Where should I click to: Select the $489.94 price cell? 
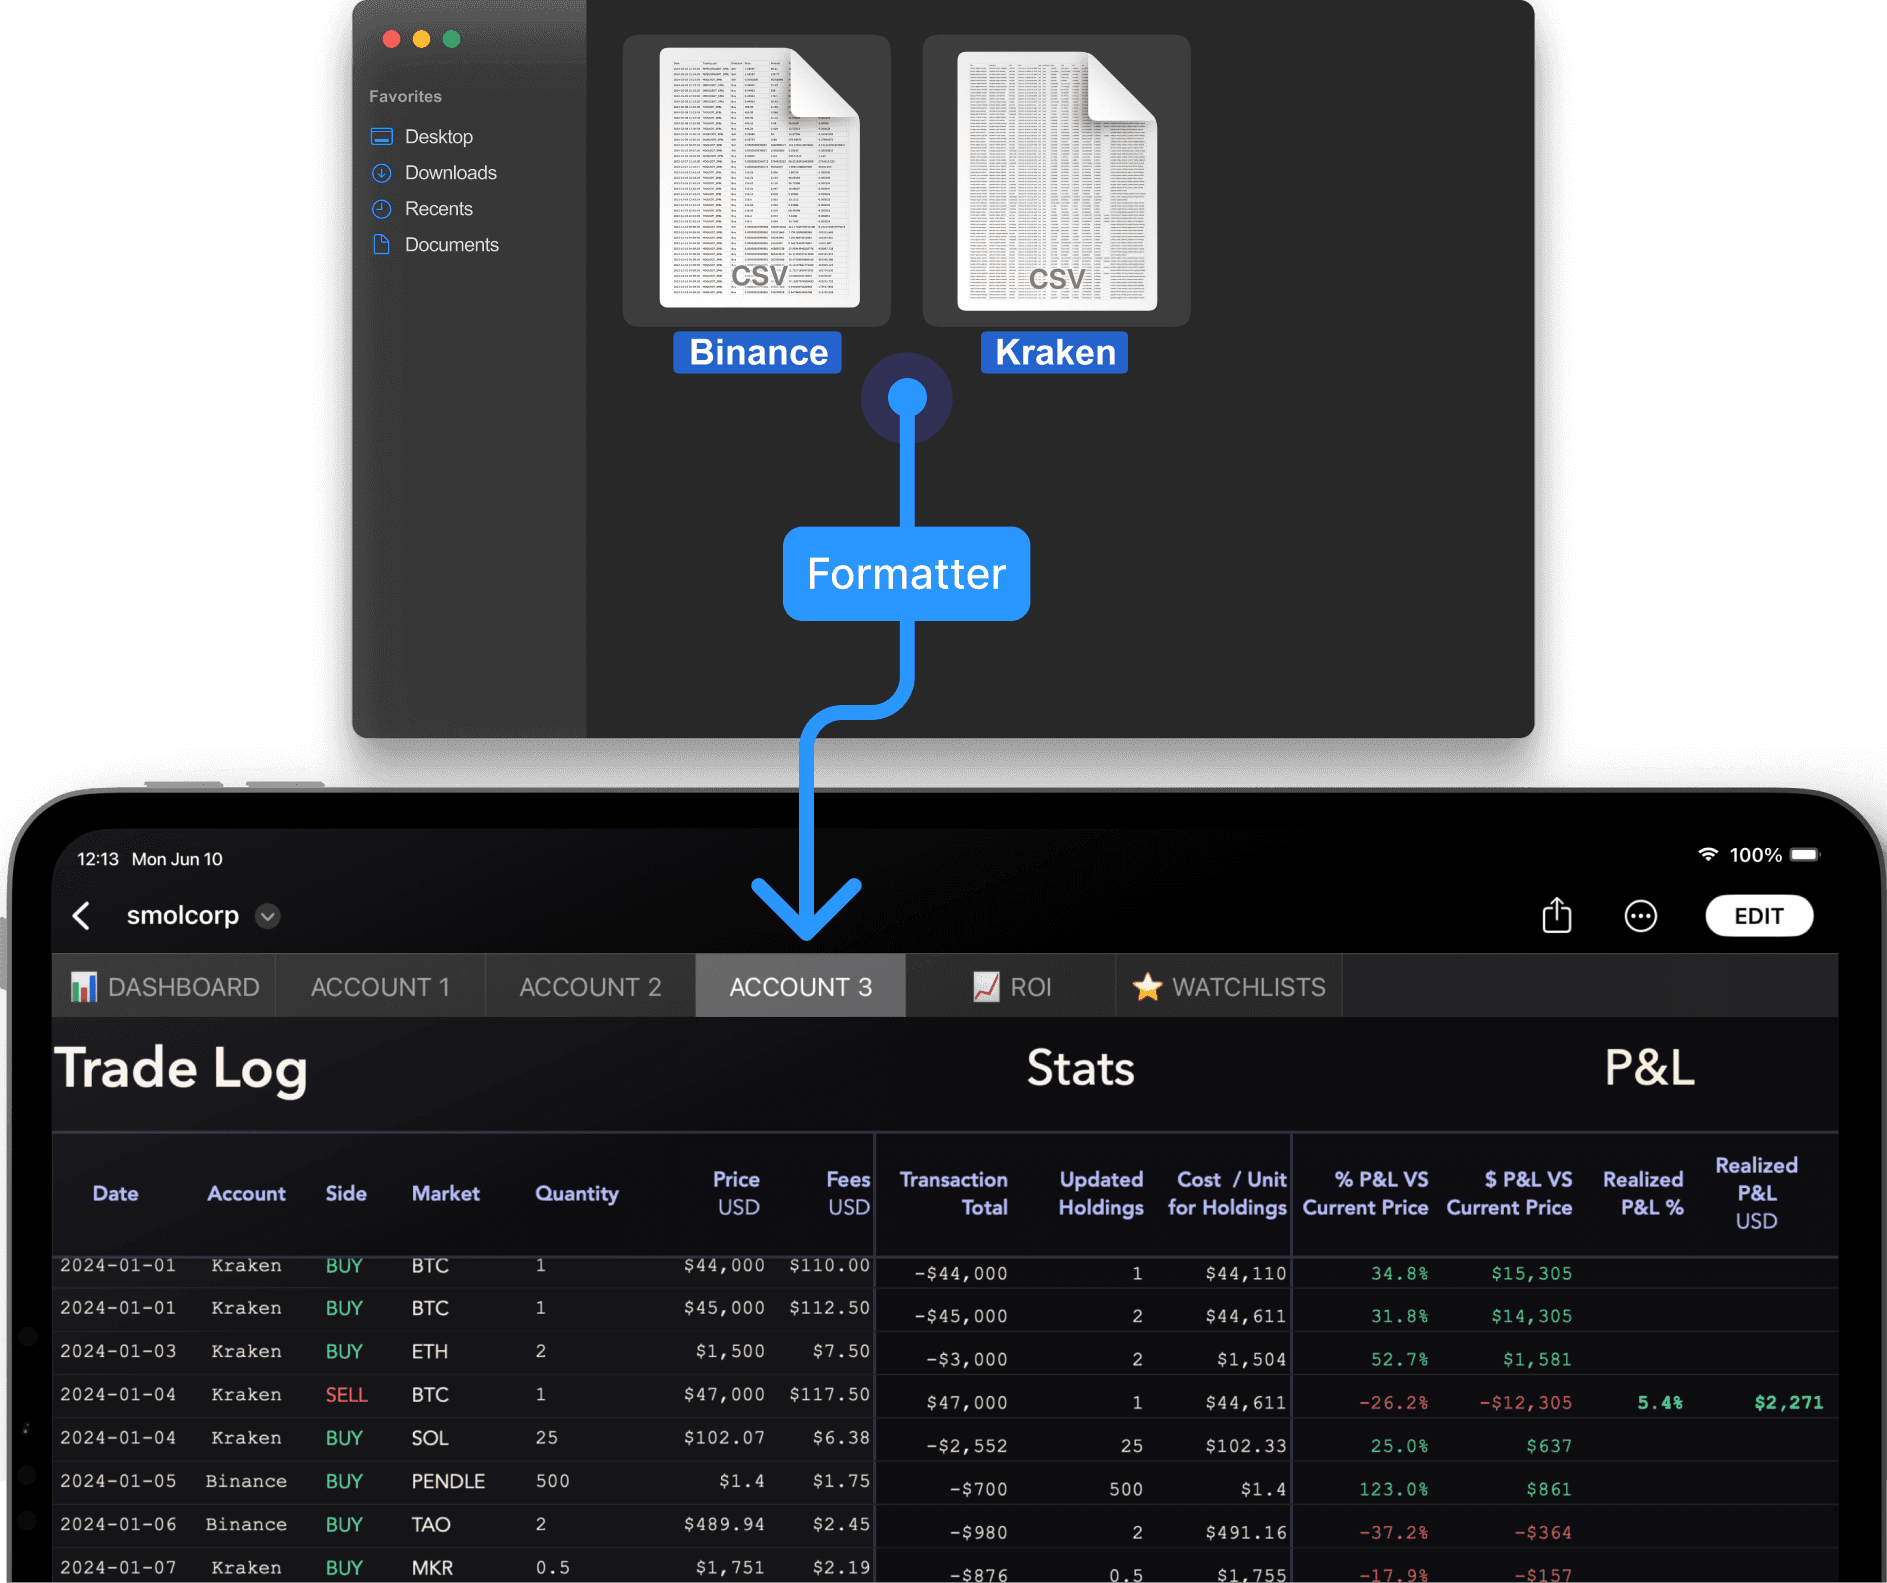(724, 1524)
